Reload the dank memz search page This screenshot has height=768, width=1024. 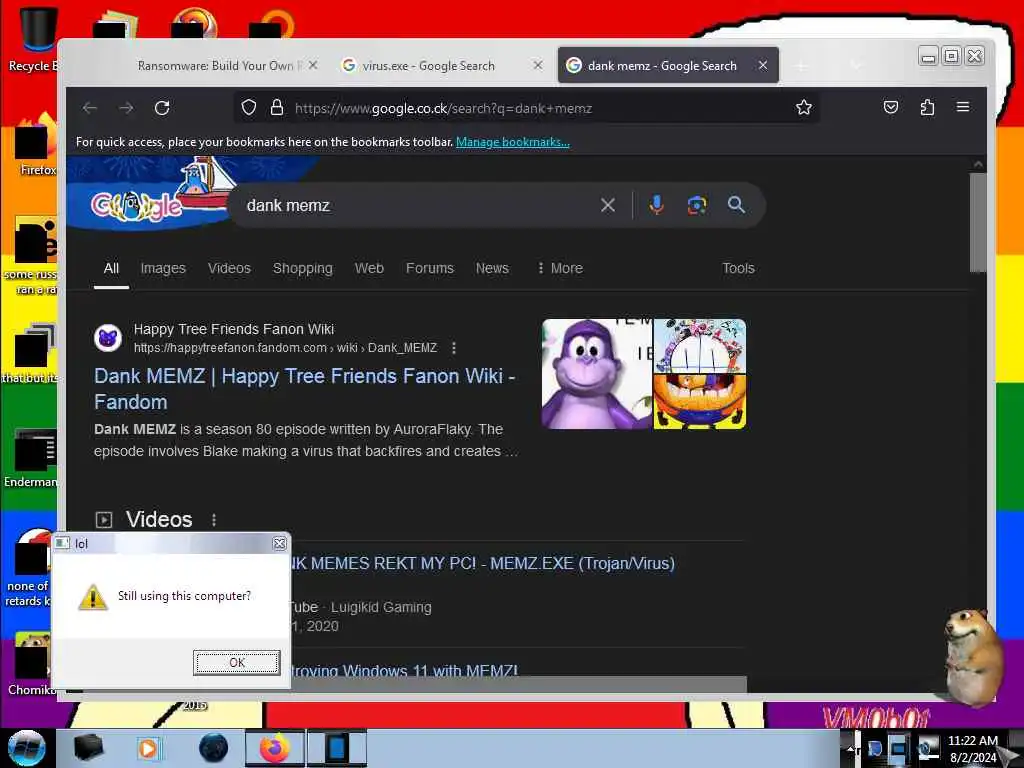(162, 108)
